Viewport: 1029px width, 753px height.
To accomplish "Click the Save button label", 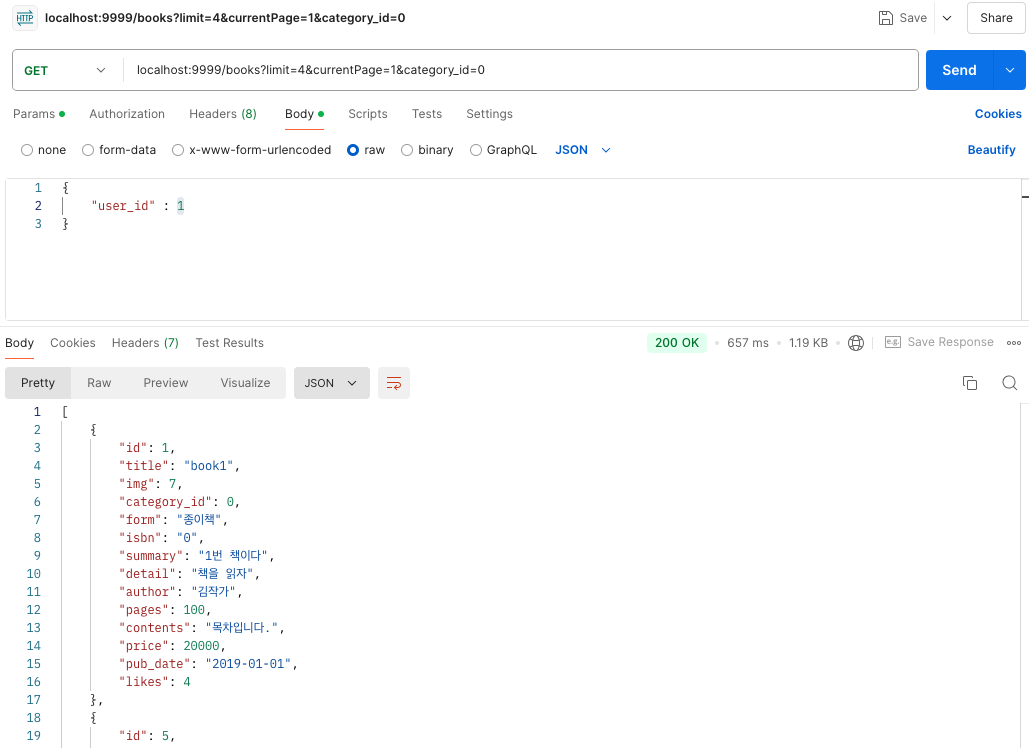I will [x=913, y=18].
